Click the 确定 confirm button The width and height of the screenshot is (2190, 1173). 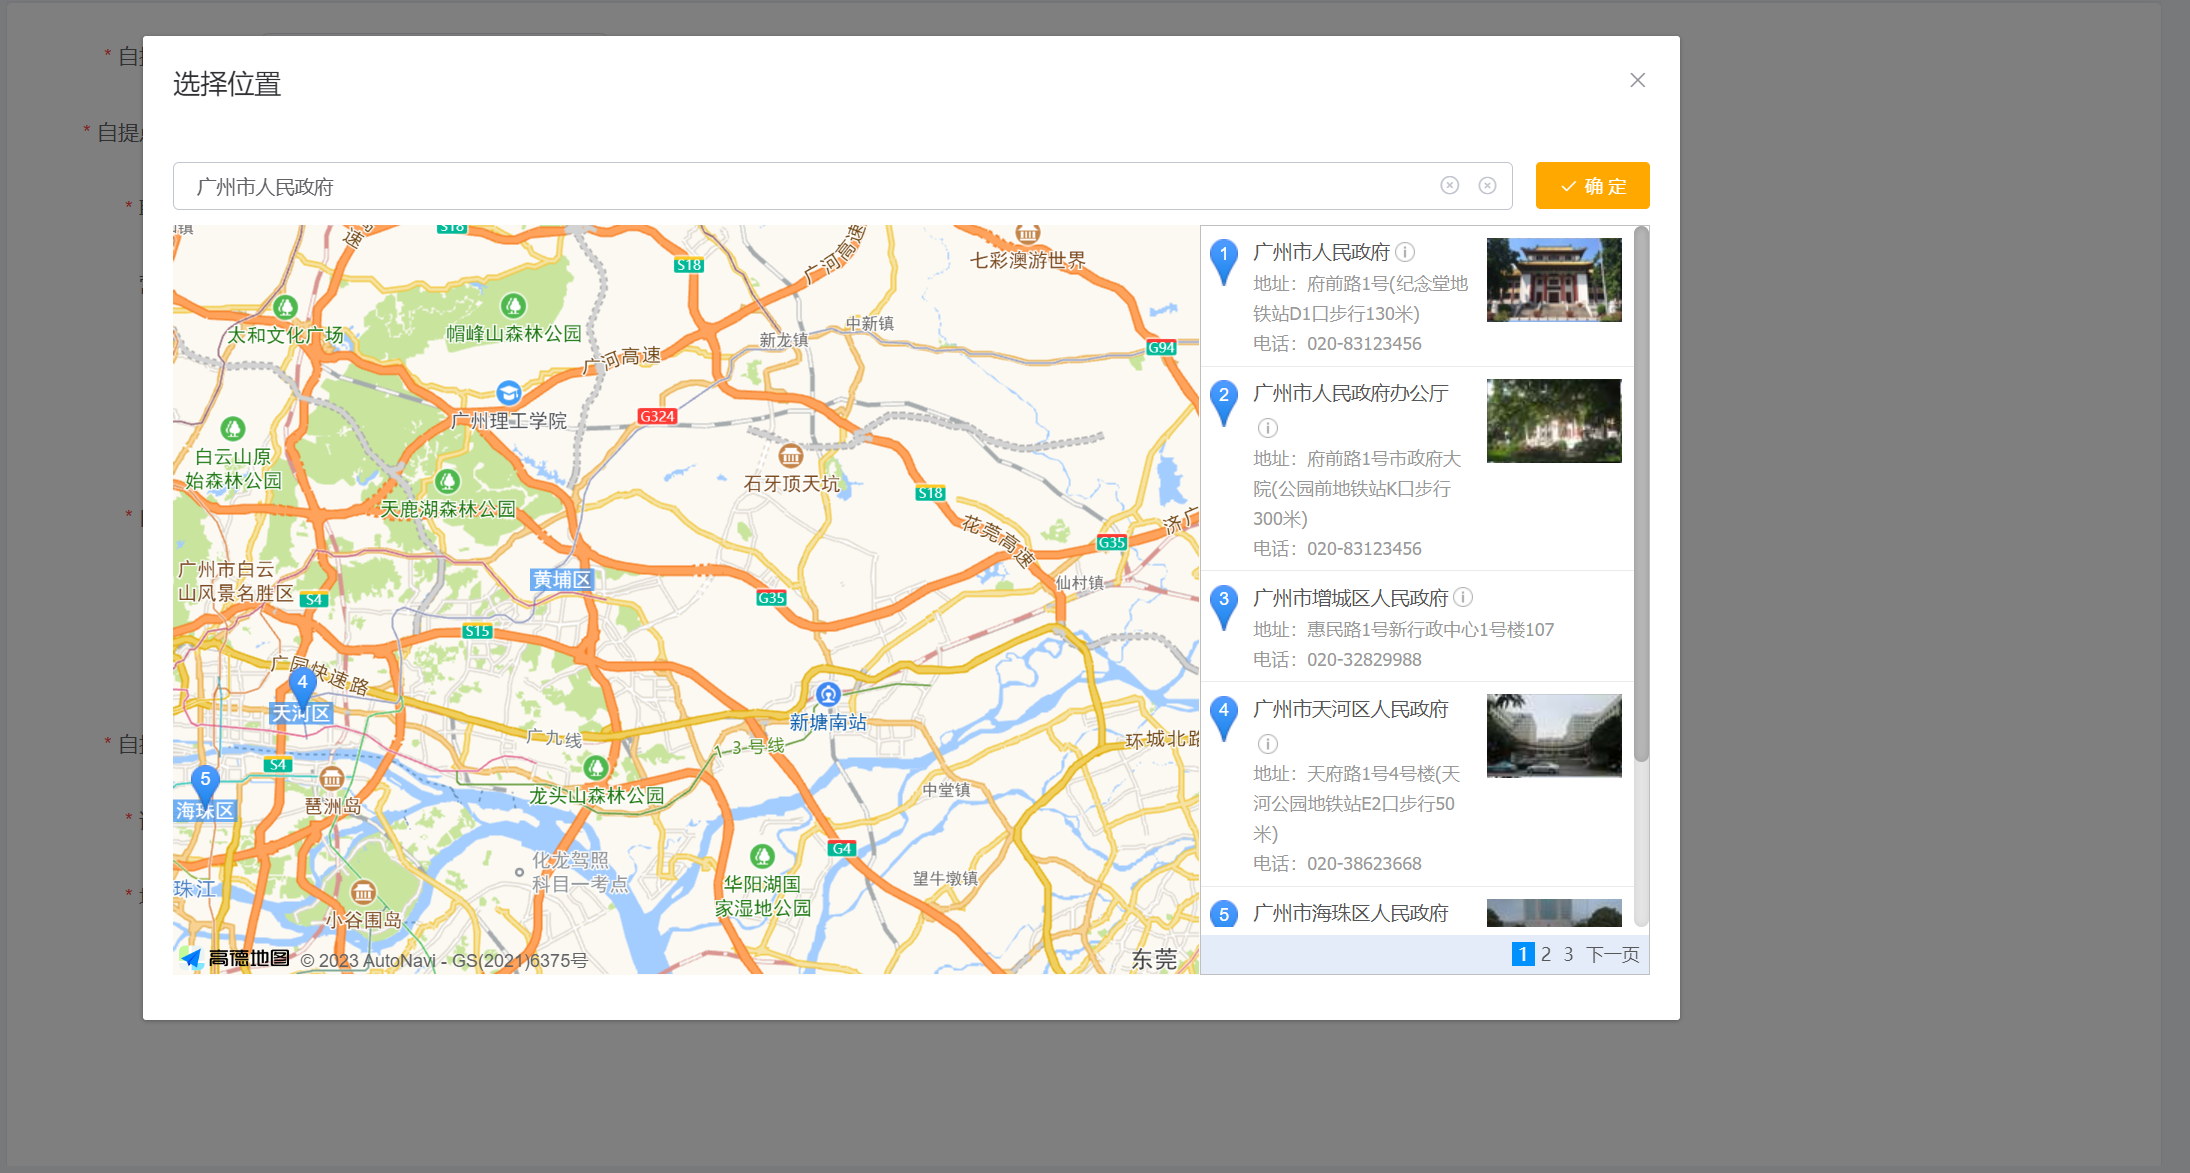1592,186
